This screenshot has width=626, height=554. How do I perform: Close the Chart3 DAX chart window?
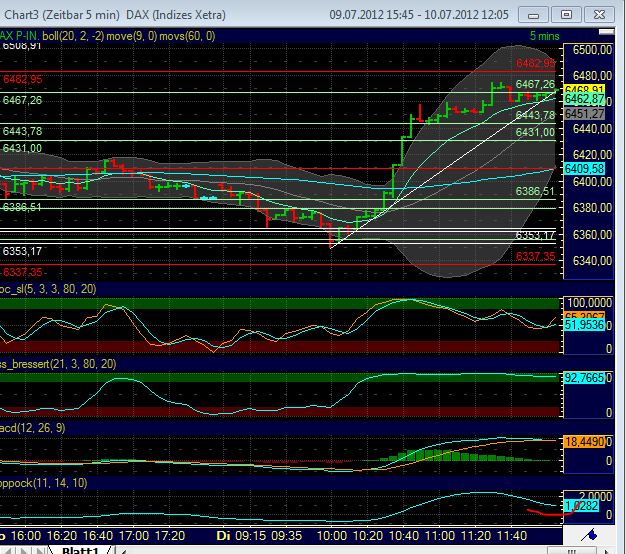pos(599,15)
